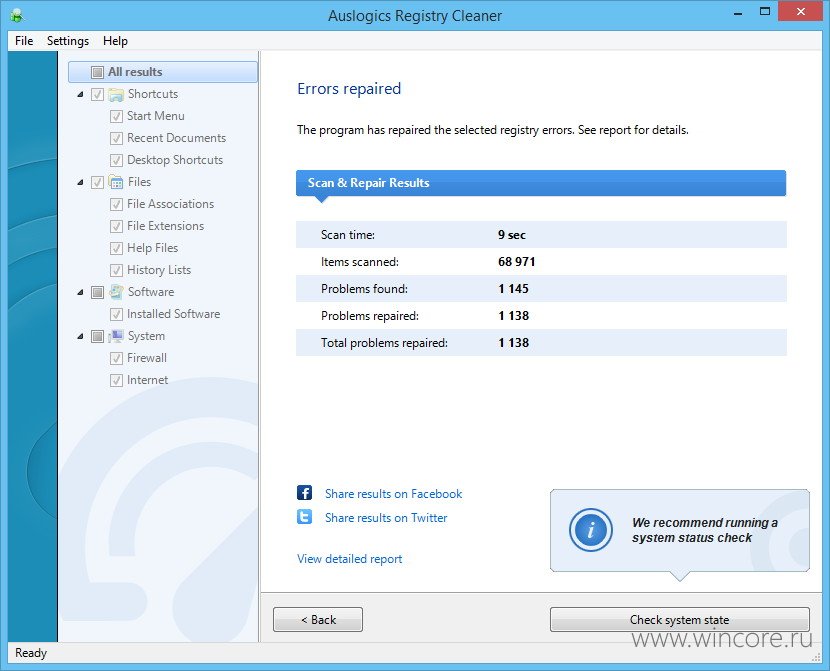Select the Start Menu label
Image resolution: width=830 pixels, height=671 pixels.
[x=156, y=116]
